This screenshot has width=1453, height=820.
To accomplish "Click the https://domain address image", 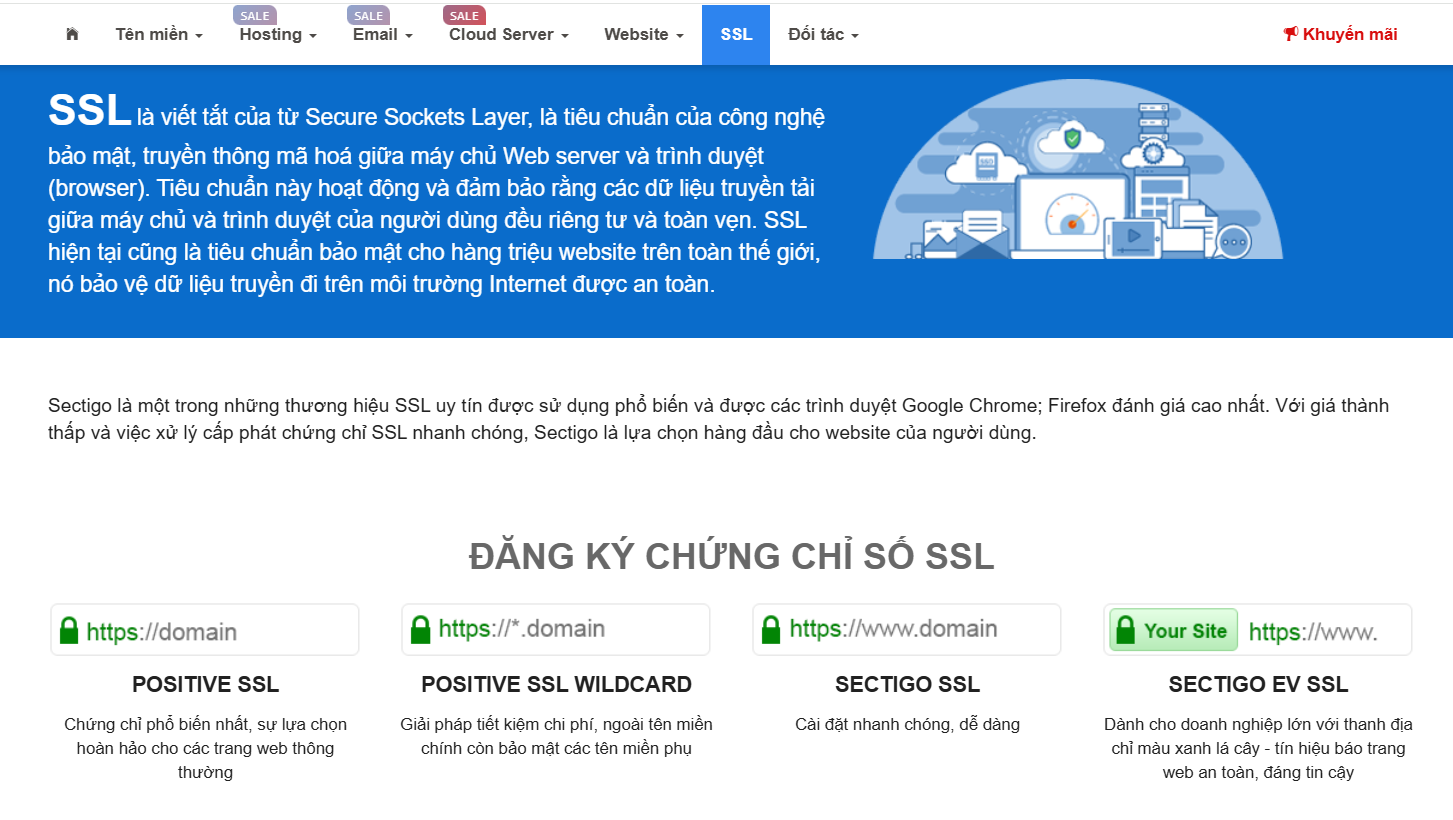I will pyautogui.click(x=205, y=630).
